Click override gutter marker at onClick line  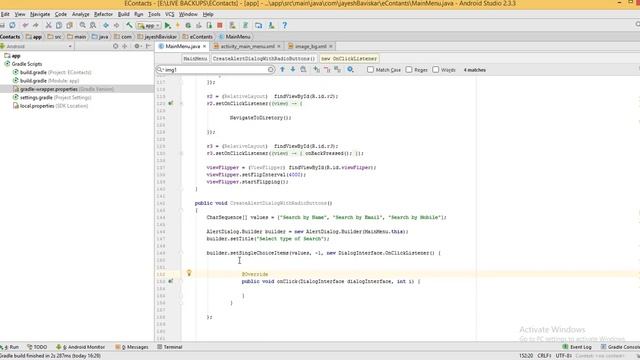[171, 281]
